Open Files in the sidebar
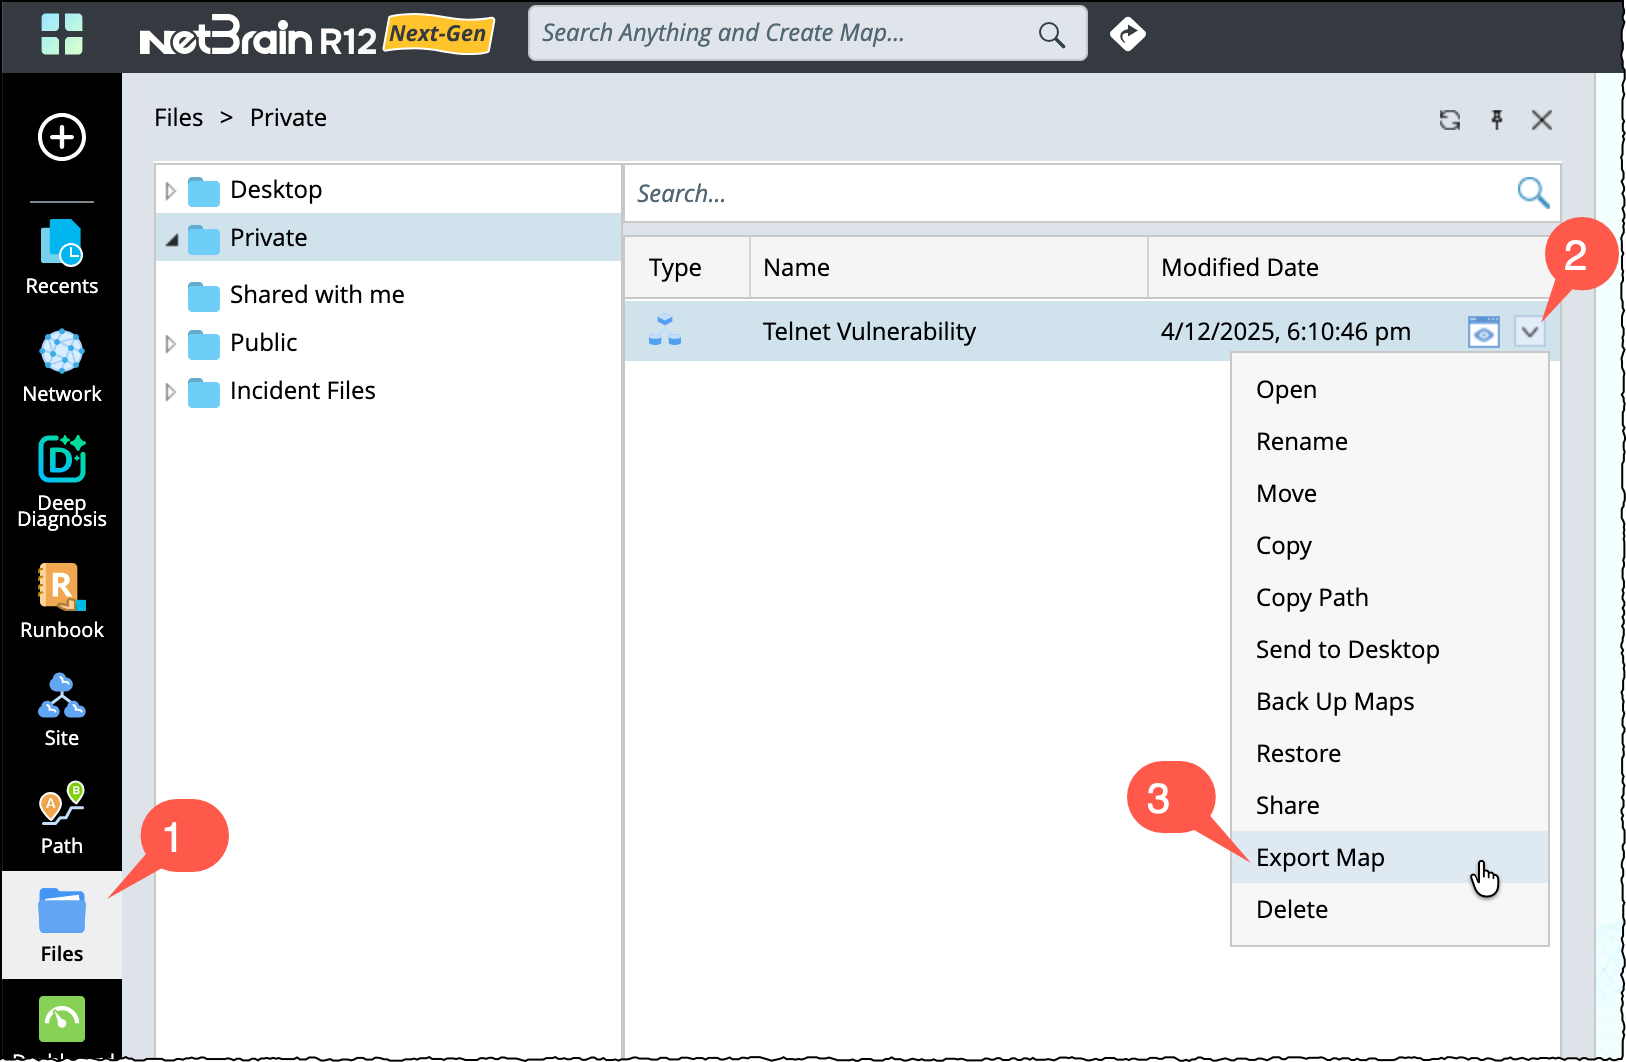The height and width of the screenshot is (1062, 1626). click(x=62, y=925)
